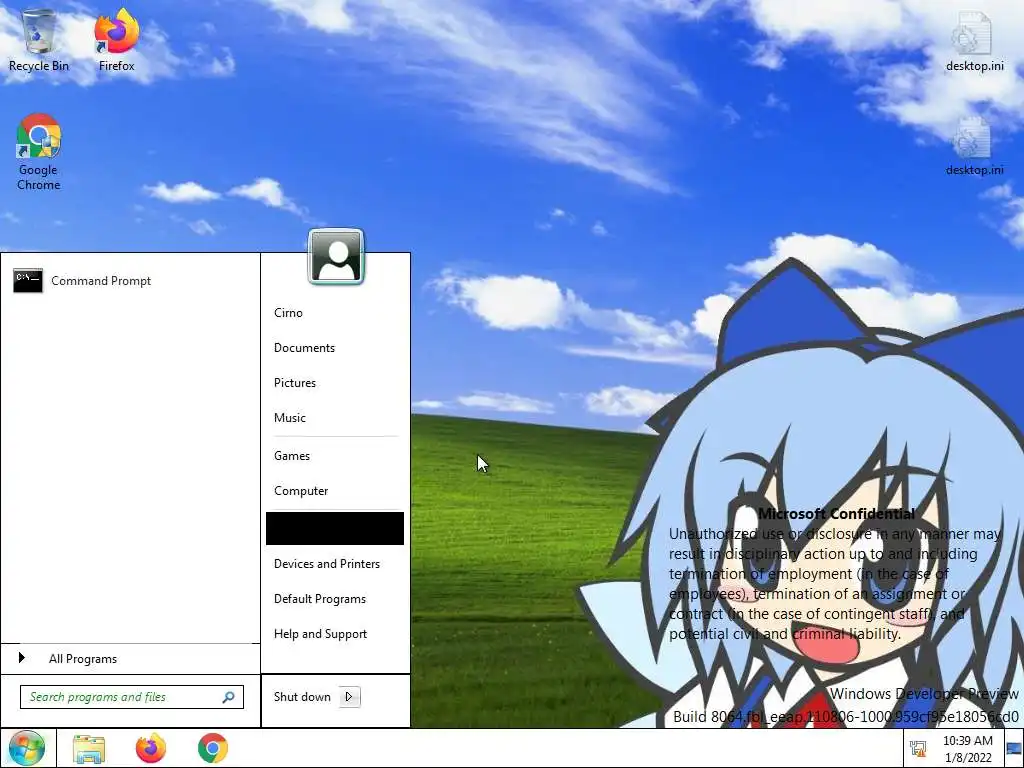
Task: Open Firefox from the taskbar
Action: [x=151, y=748]
